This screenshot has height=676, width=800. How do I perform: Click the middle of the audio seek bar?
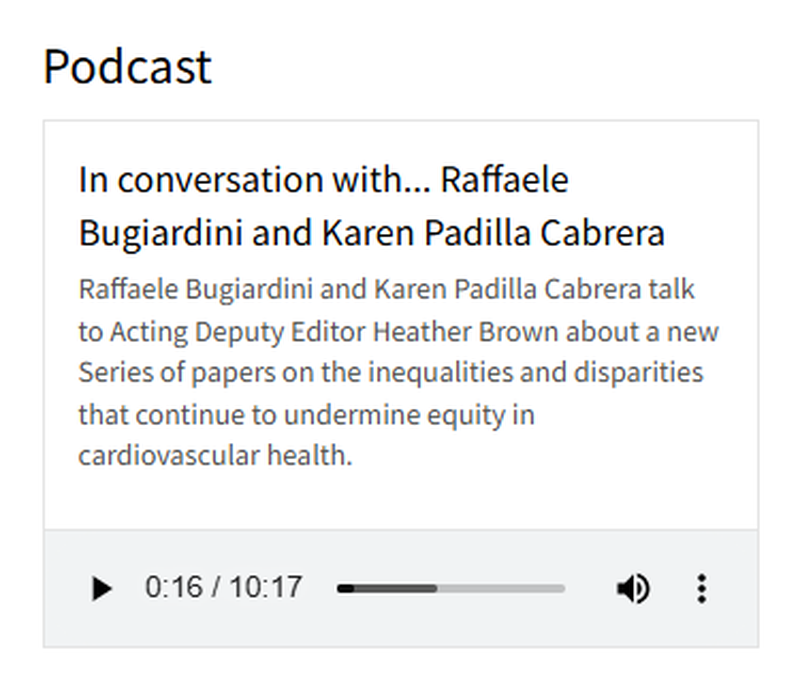pyautogui.click(x=451, y=589)
